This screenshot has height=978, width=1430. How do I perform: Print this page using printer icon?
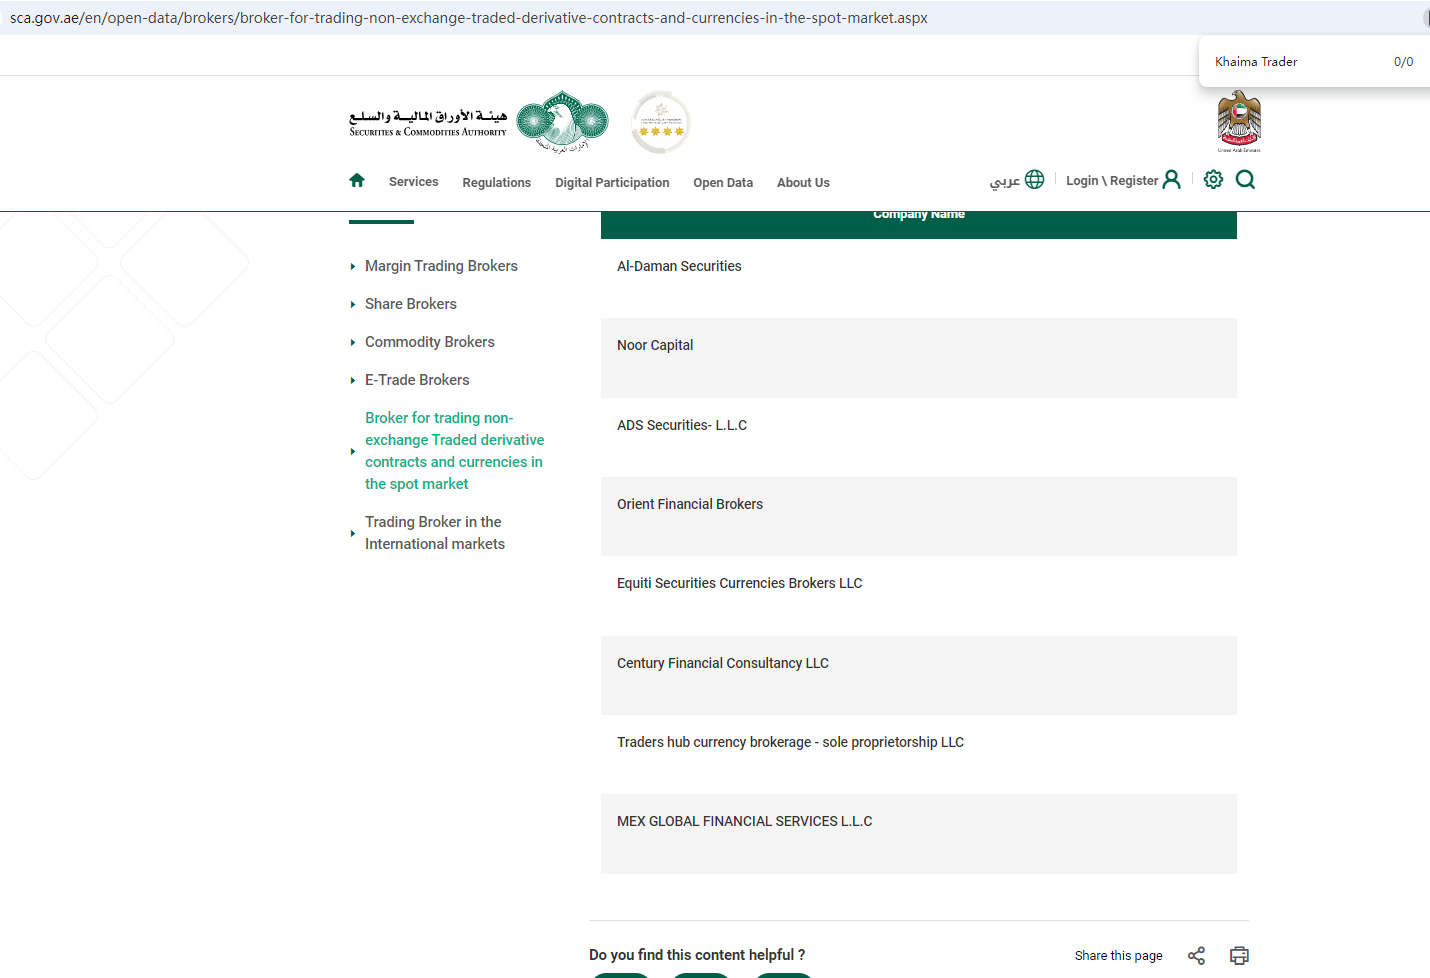click(x=1239, y=955)
